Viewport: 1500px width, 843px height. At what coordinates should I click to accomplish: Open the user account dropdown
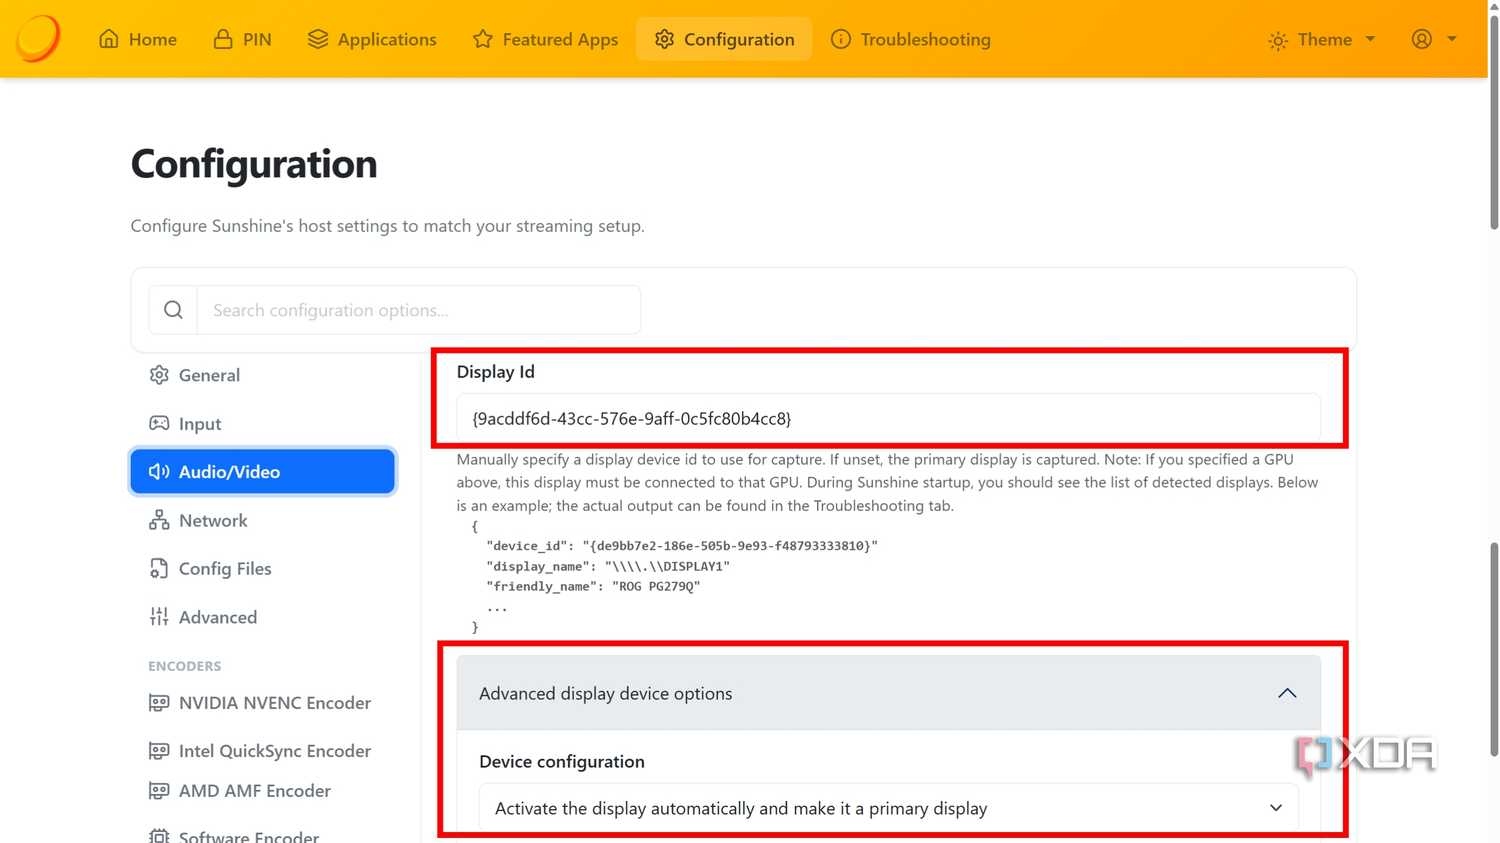[x=1434, y=39]
